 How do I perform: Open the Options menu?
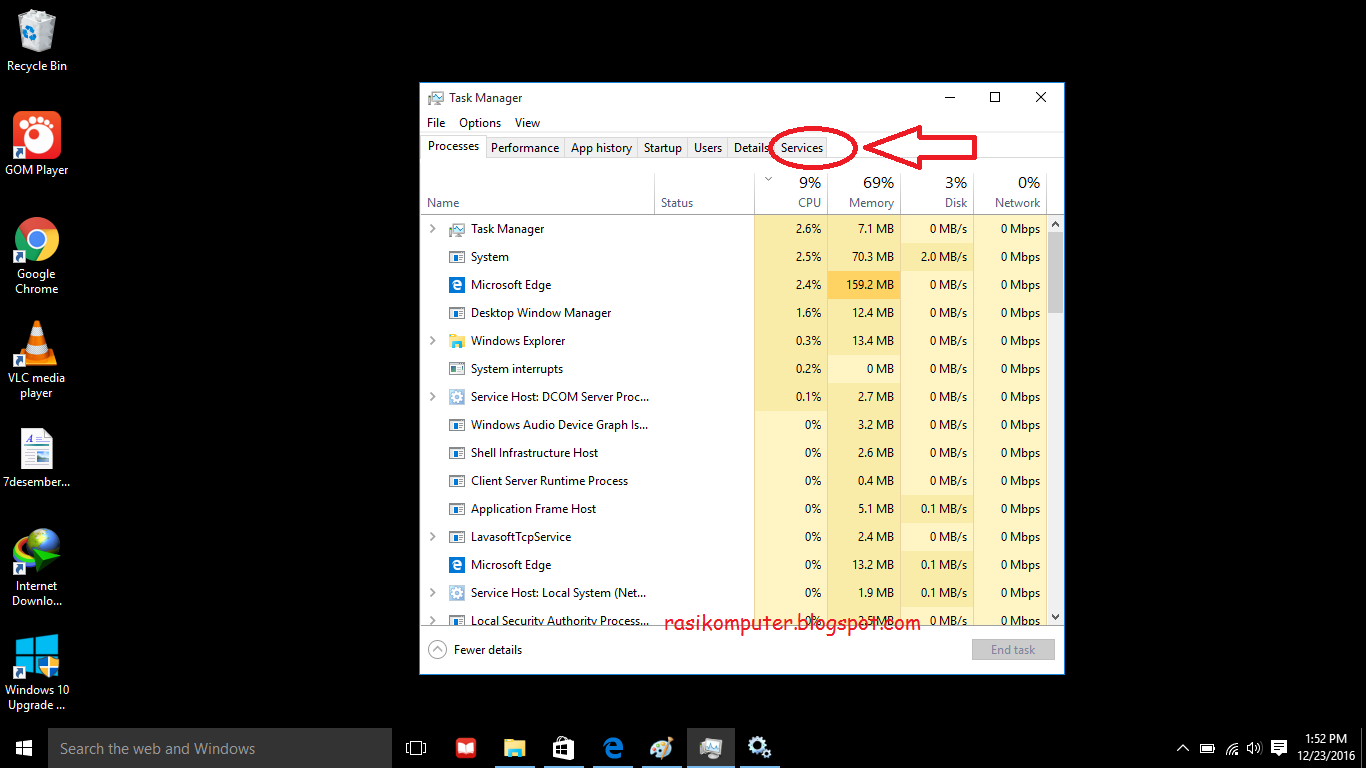(x=480, y=123)
